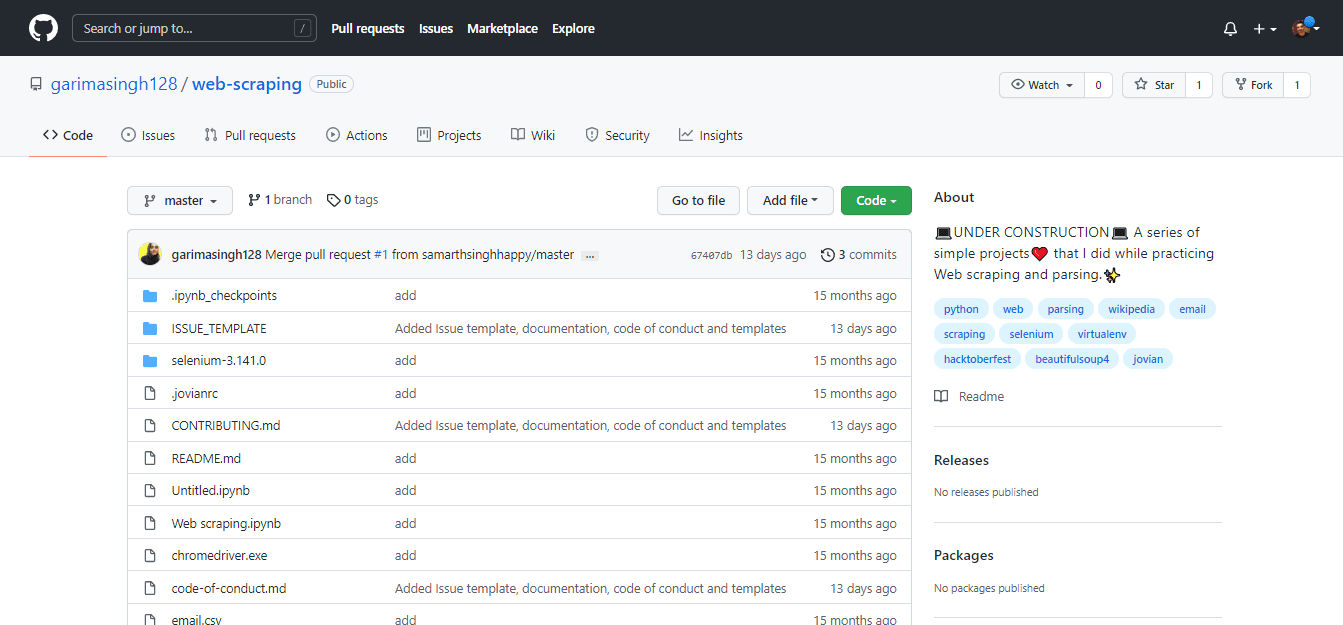Switch to the Issues tab
Image resolution: width=1343 pixels, height=625 pixels.
(148, 136)
